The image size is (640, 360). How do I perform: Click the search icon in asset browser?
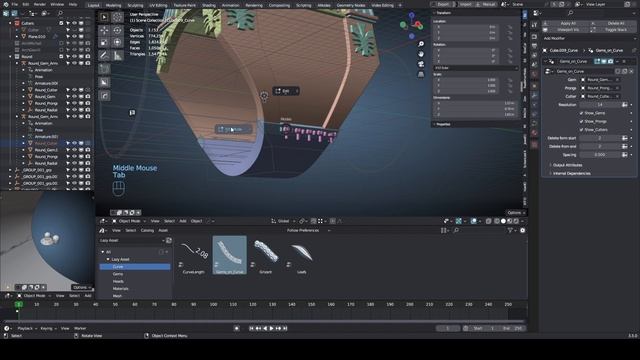click(456, 231)
